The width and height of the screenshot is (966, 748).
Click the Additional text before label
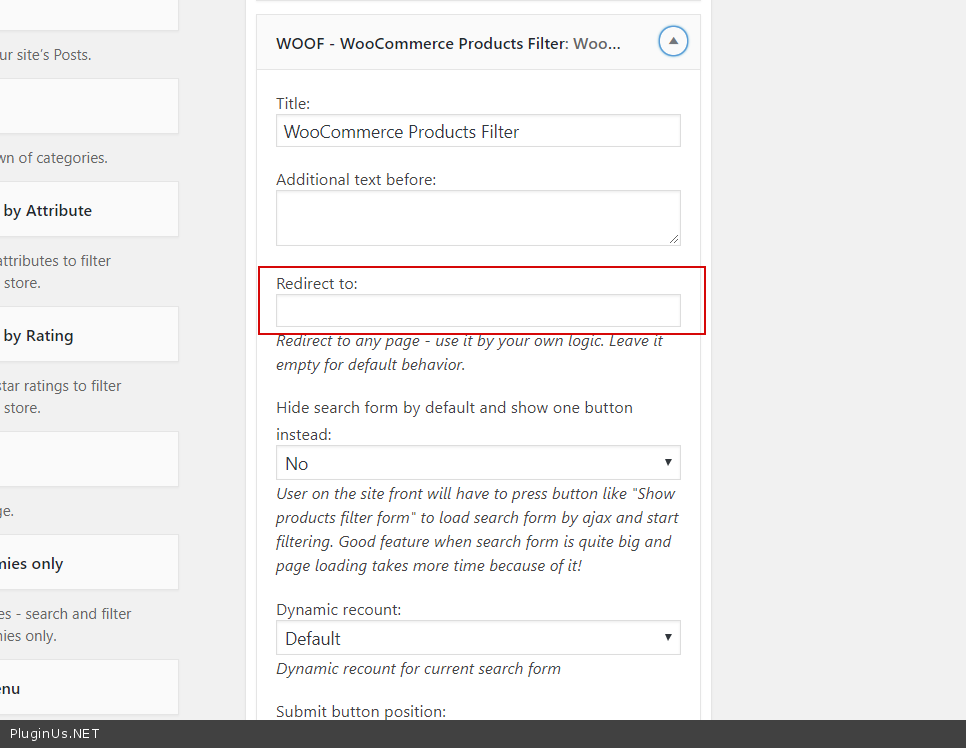point(356,179)
